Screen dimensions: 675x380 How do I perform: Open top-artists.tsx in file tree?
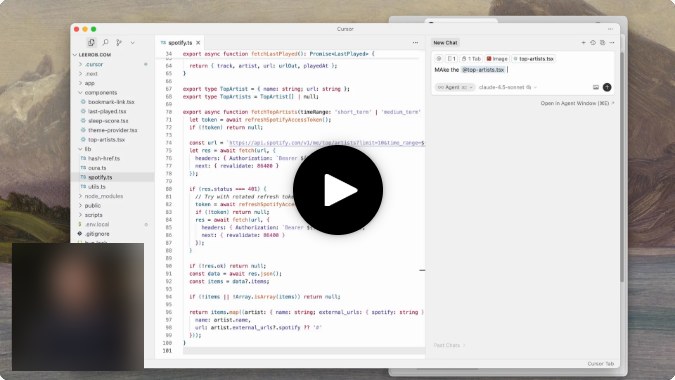pyautogui.click(x=106, y=140)
